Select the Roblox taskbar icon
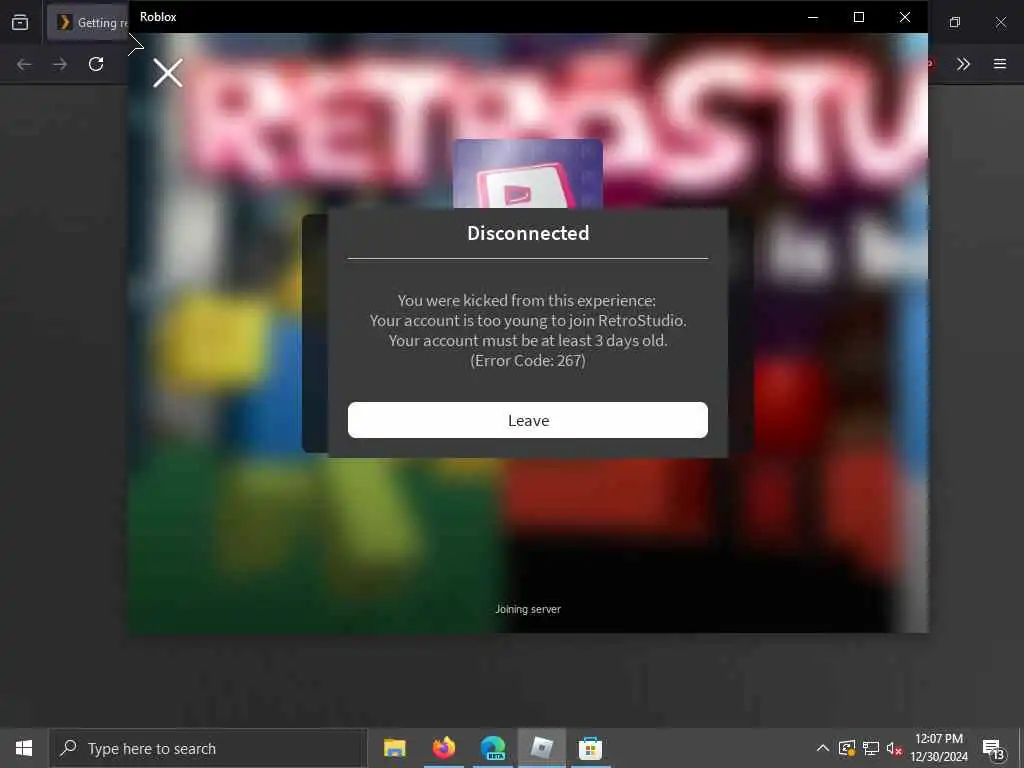The height and width of the screenshot is (768, 1024). 542,748
